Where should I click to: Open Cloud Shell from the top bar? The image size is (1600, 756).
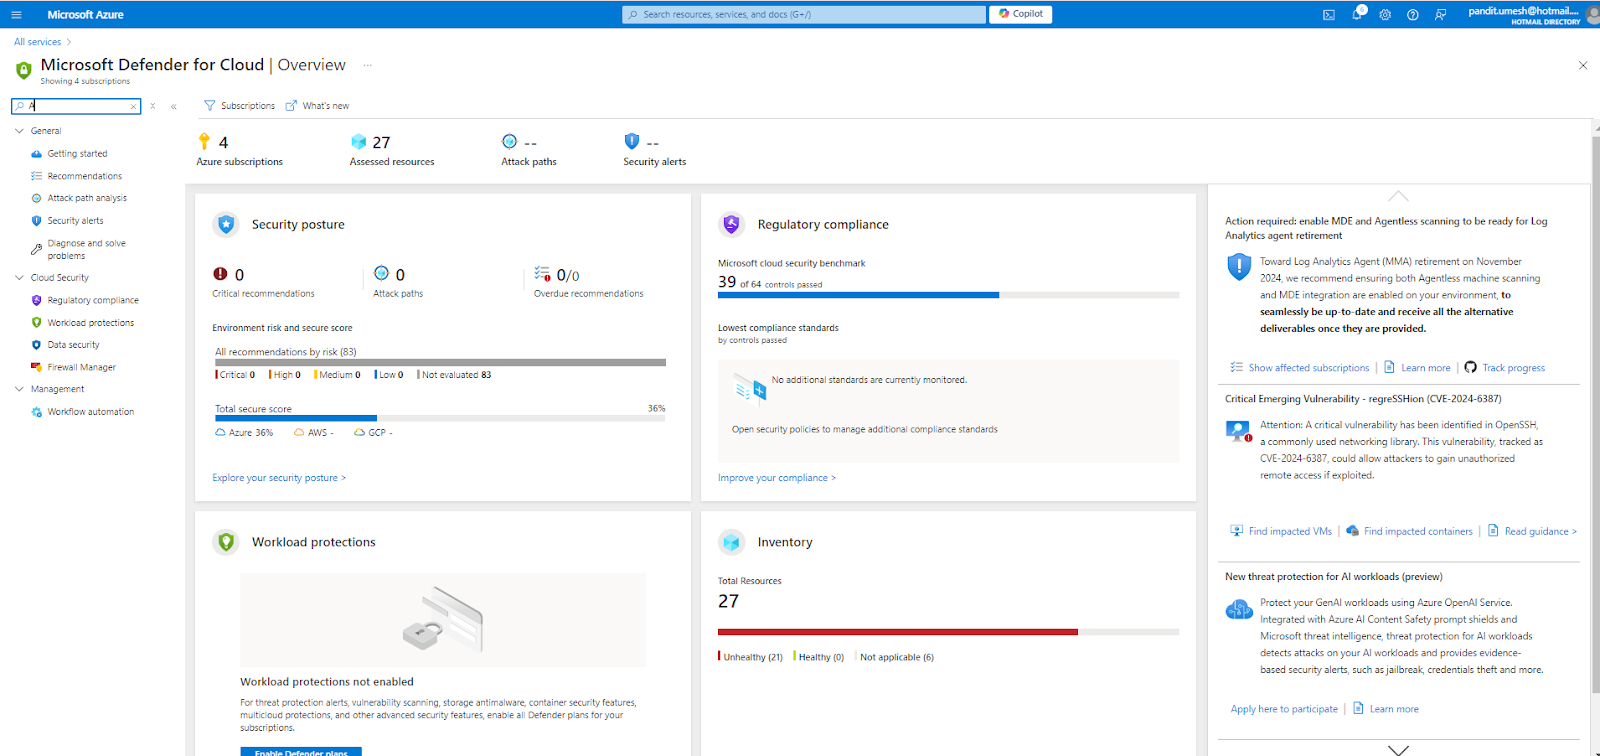[x=1329, y=15]
